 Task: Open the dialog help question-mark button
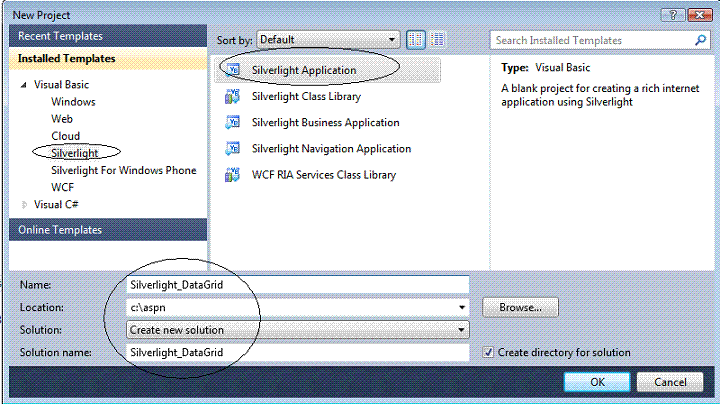click(x=673, y=15)
